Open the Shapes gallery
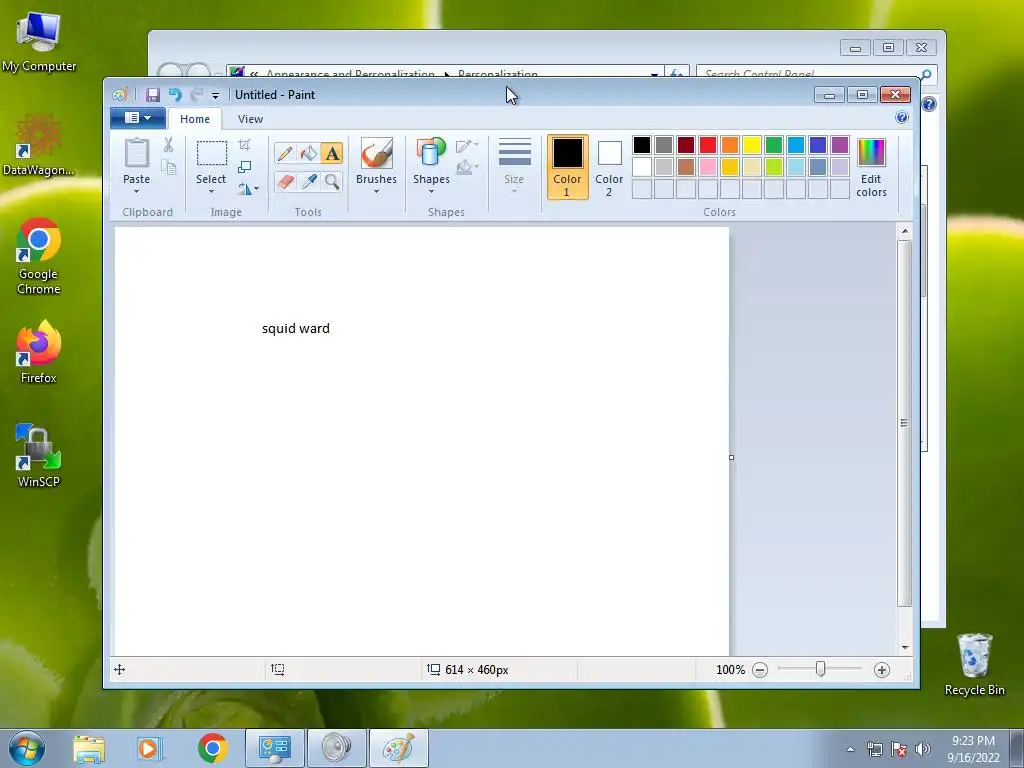The height and width of the screenshot is (768, 1024). pyautogui.click(x=431, y=167)
